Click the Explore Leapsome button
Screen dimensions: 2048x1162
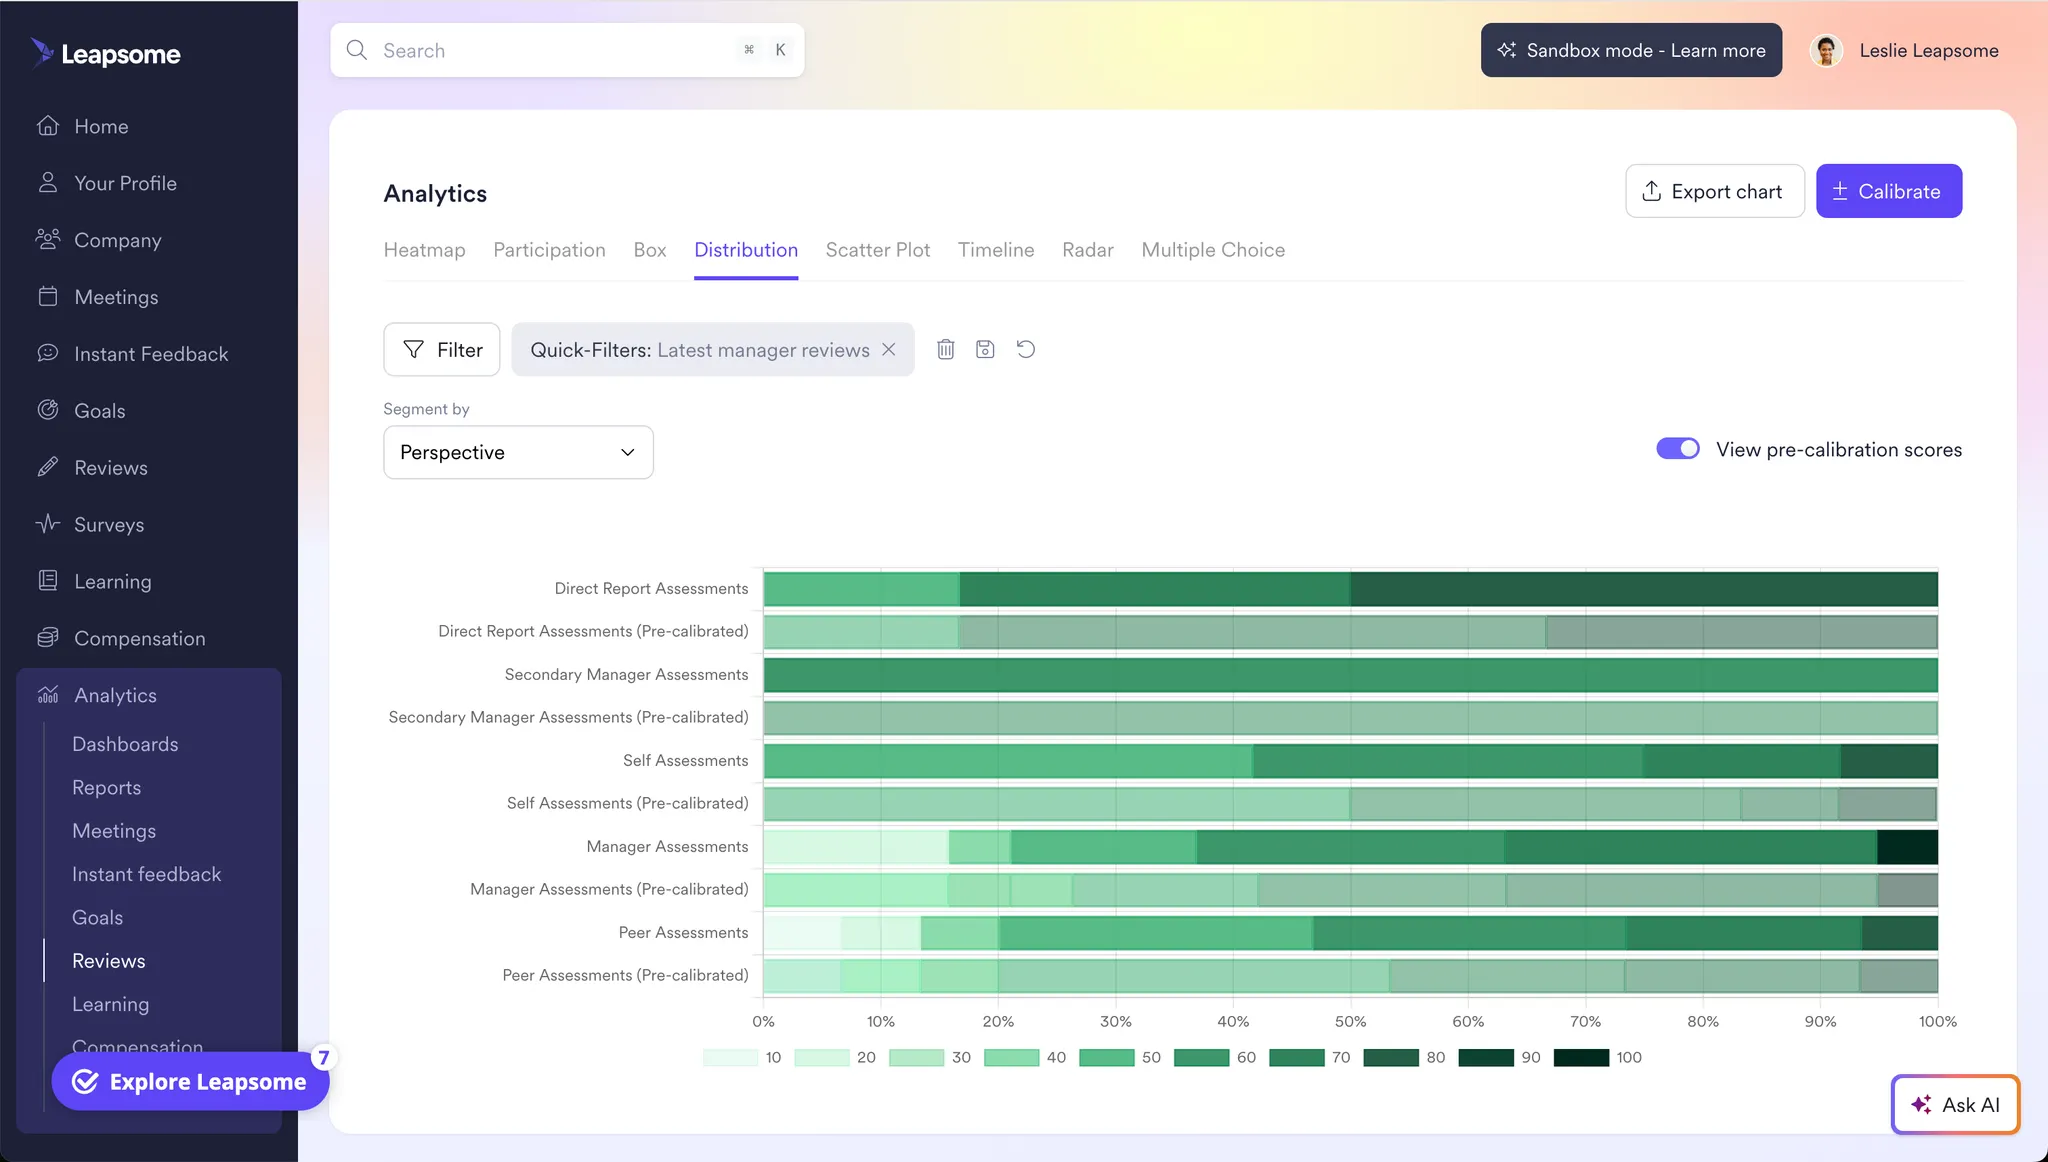(x=190, y=1081)
